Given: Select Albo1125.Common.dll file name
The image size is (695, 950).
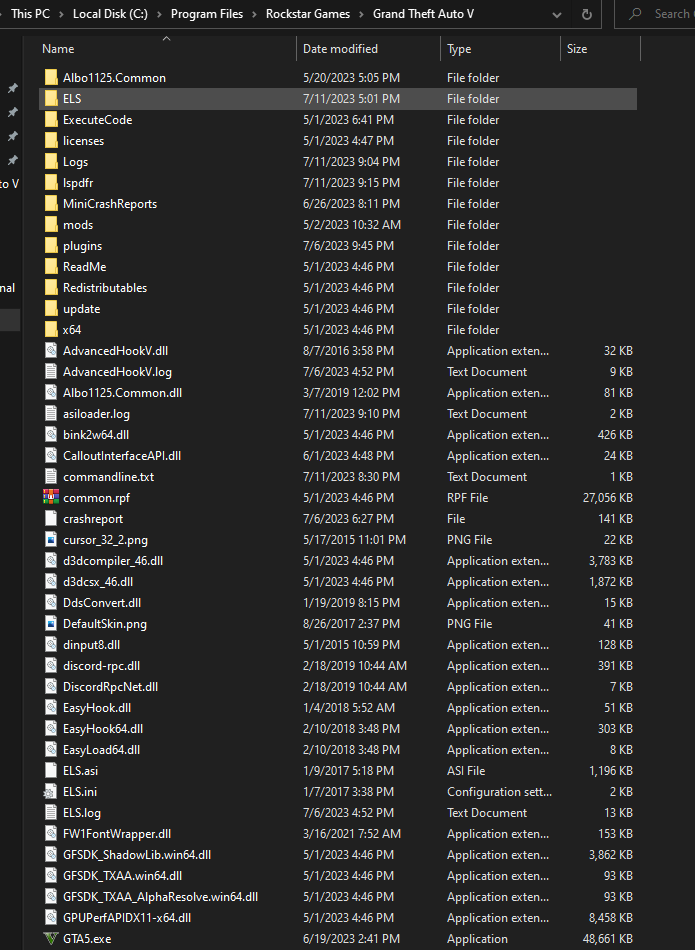Looking at the screenshot, I should pyautogui.click(x=122, y=393).
